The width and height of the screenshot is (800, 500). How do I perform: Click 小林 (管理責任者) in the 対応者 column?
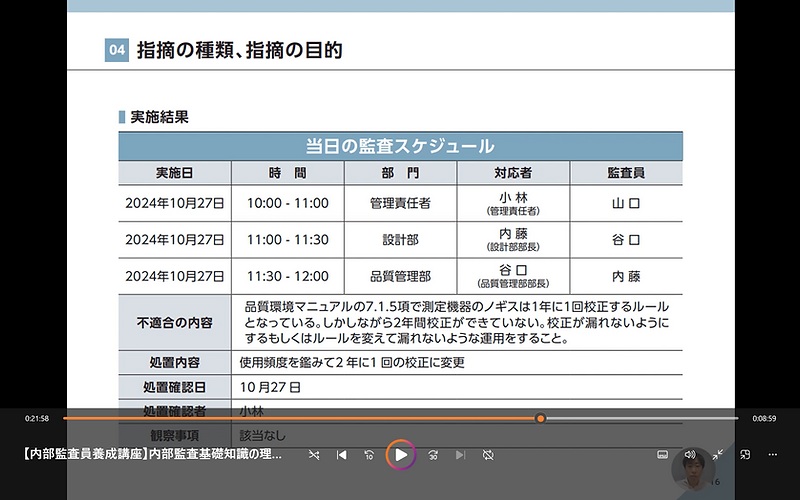point(513,203)
